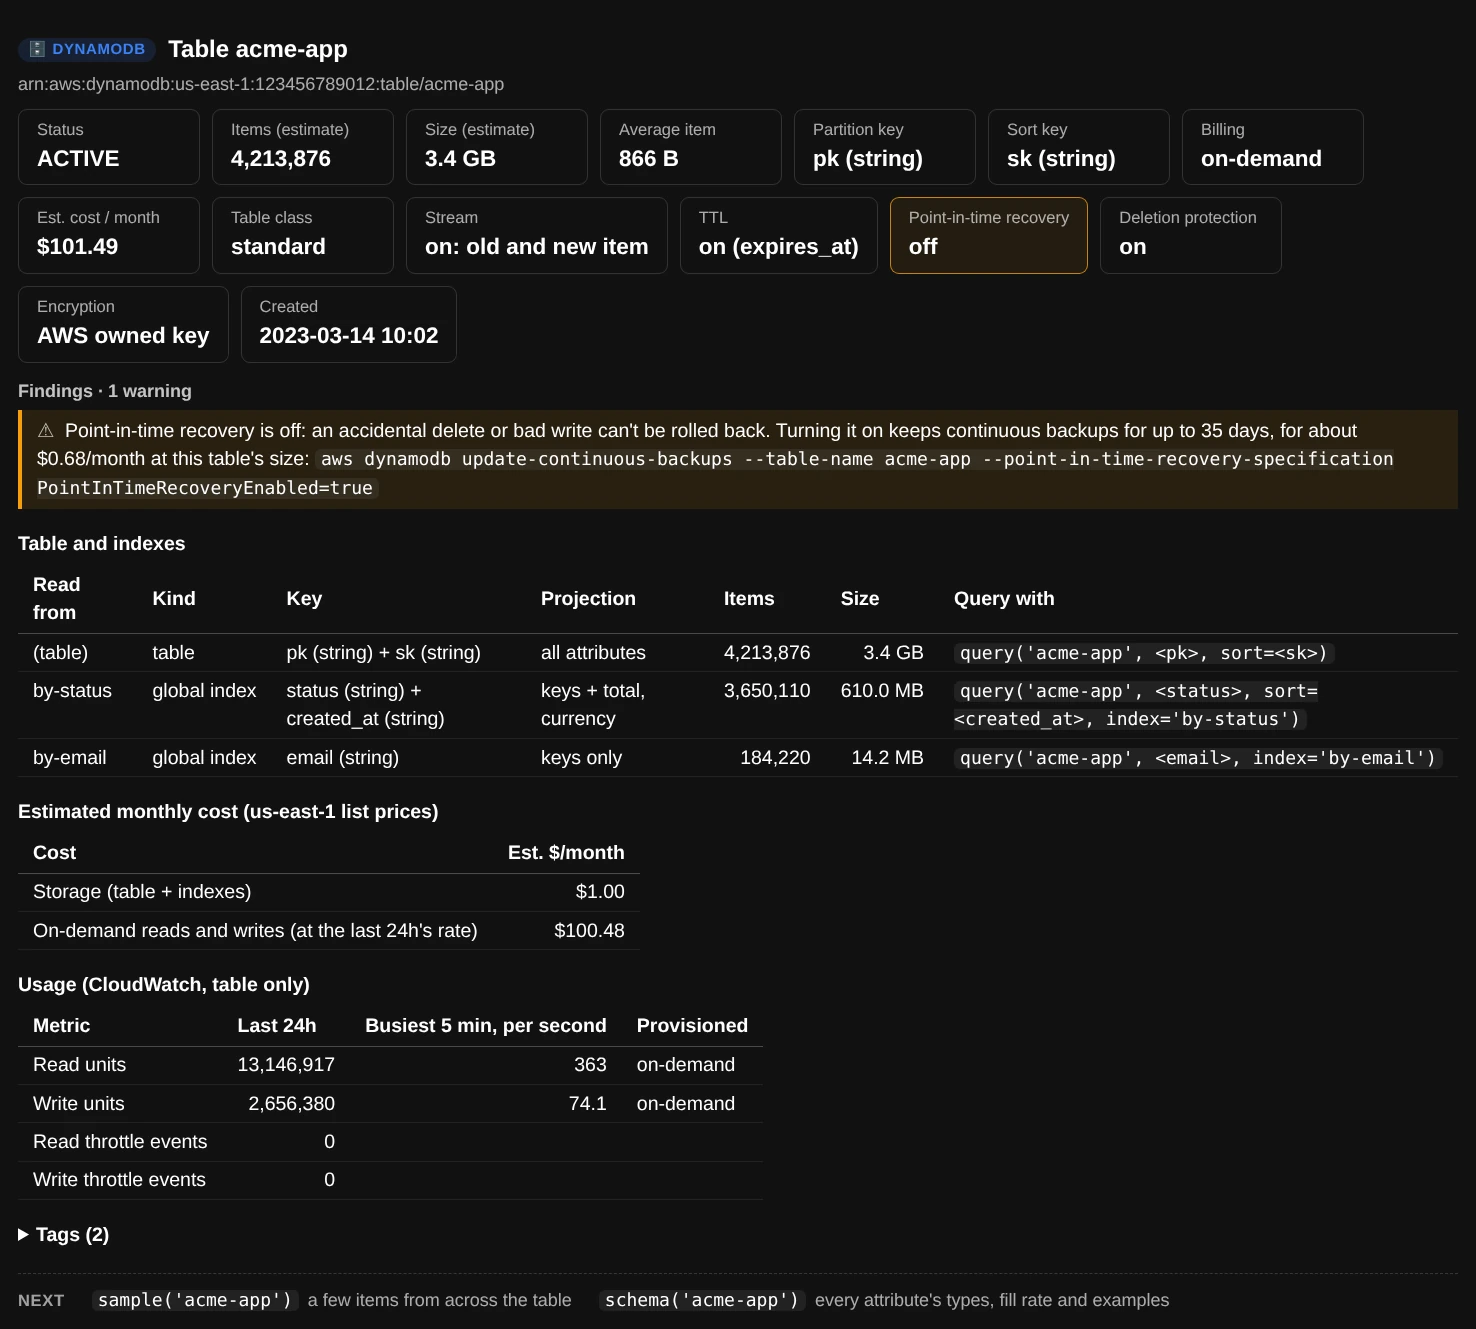The width and height of the screenshot is (1476, 1329).
Task: Click the Status card showing ACTIVE
Action: 109,147
